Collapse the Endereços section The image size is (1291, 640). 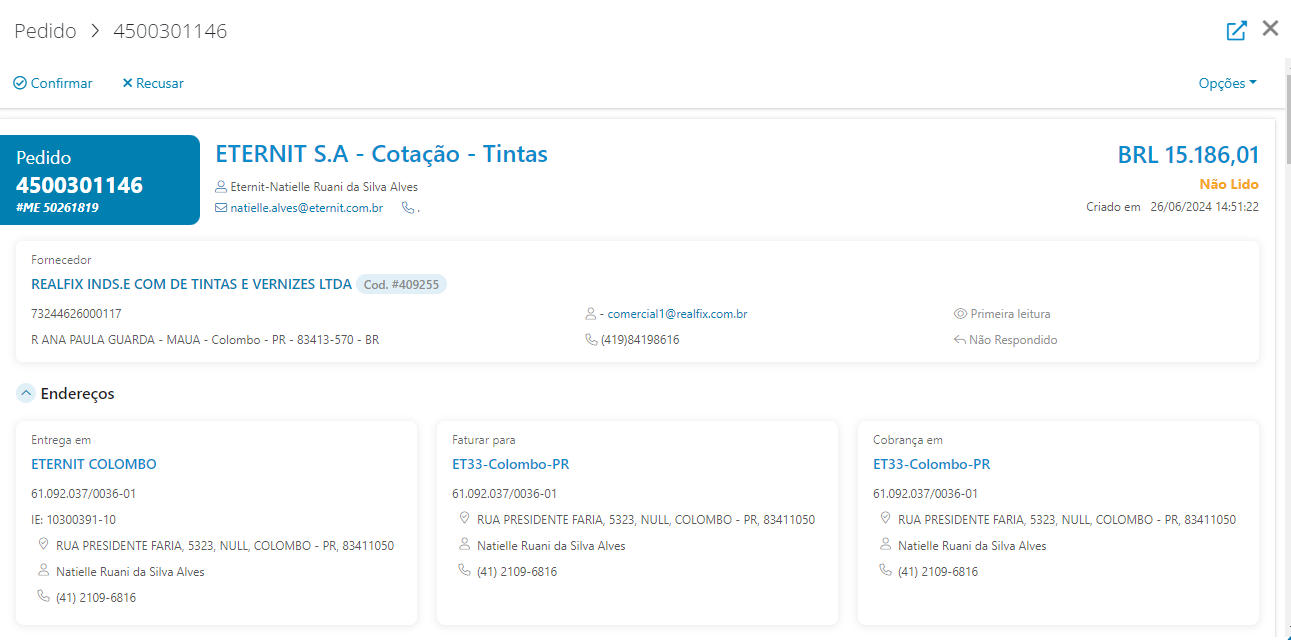click(26, 393)
